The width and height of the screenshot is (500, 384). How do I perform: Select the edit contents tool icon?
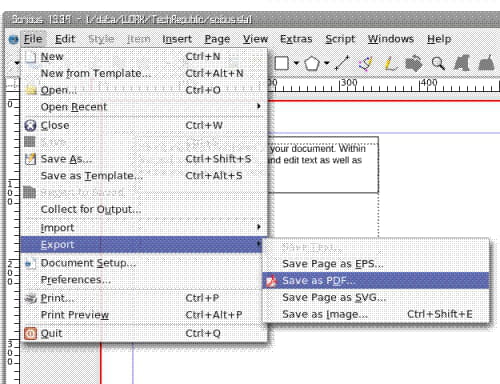462,63
